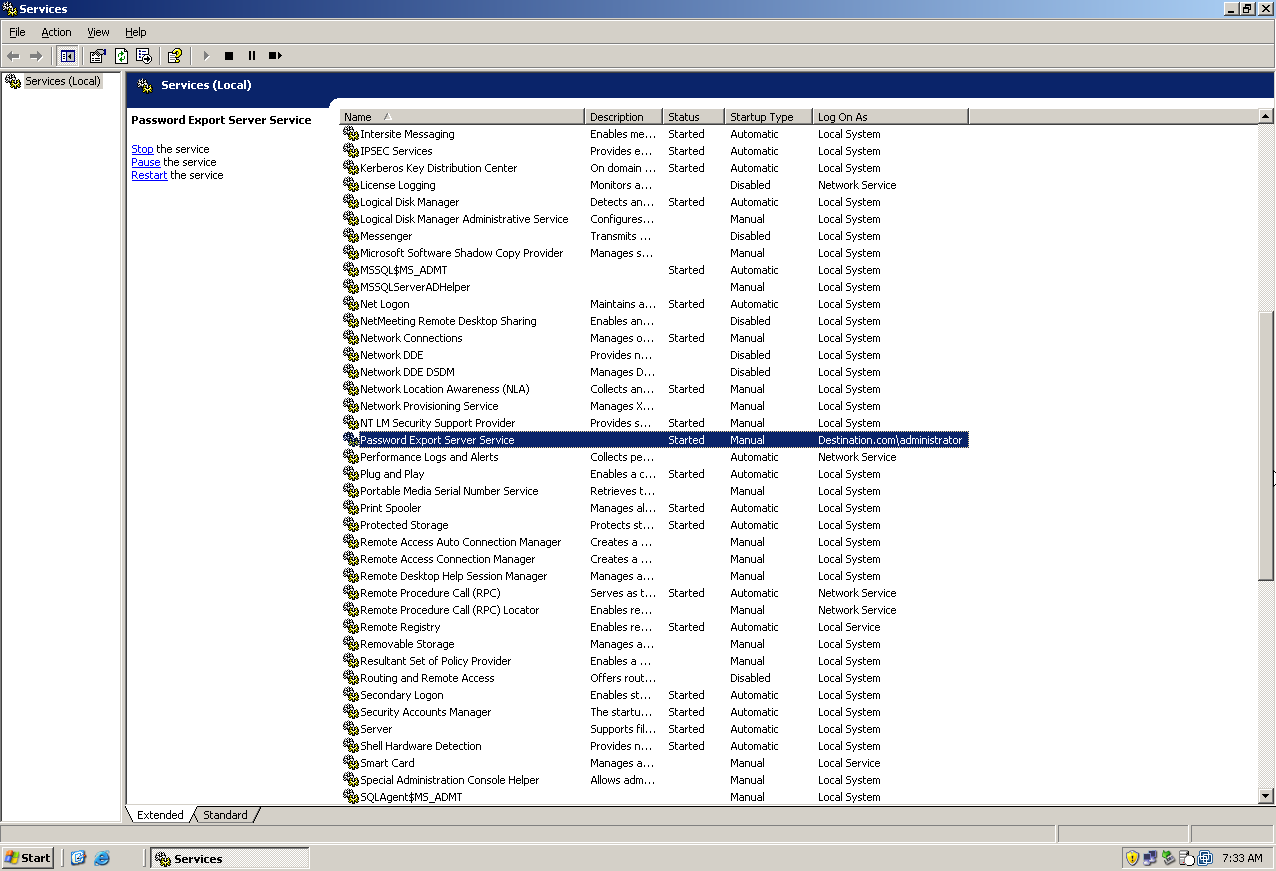Select the Protected Storage service row
Screen dimensions: 1276x871
(x=654, y=525)
